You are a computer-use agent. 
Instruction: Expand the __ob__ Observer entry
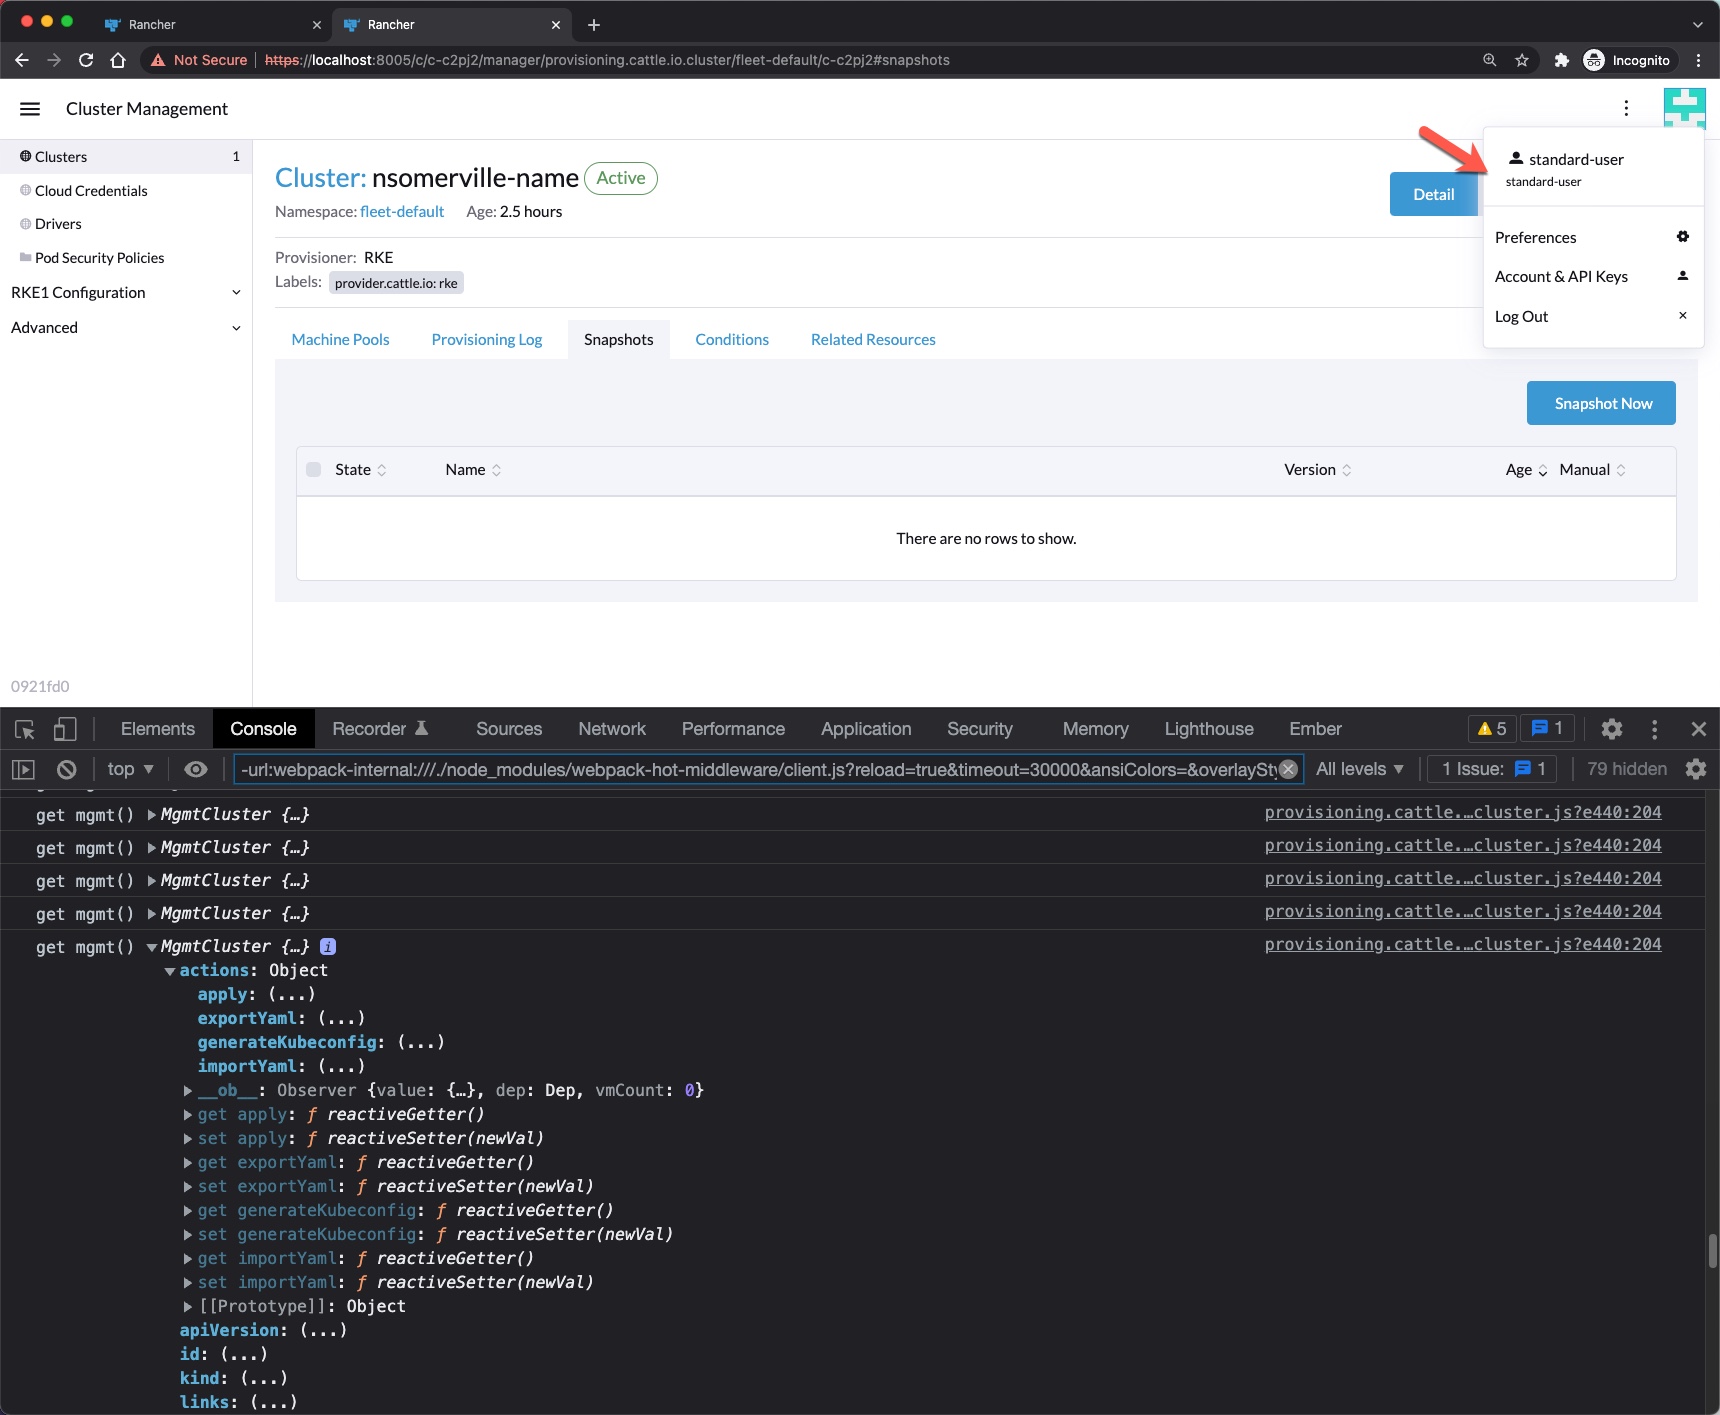coord(188,1090)
